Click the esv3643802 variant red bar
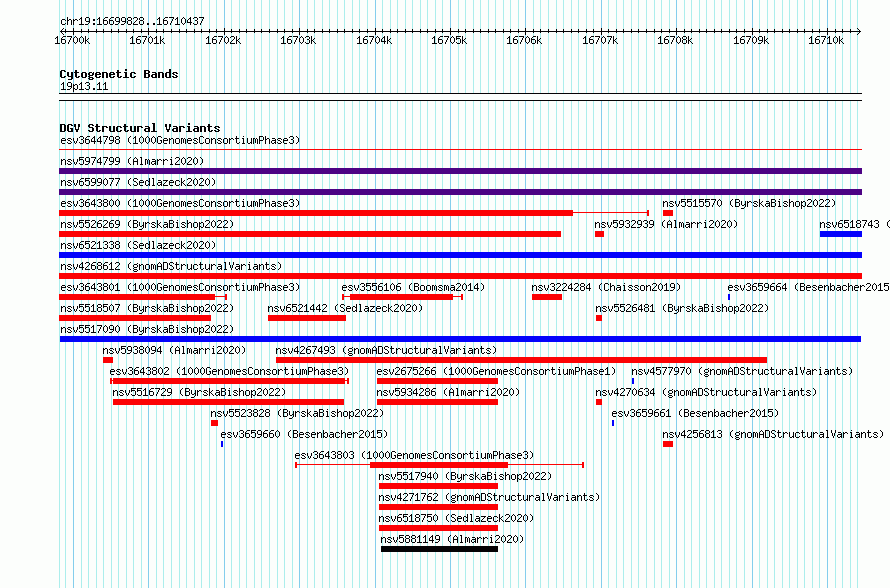The image size is (890, 588). point(229,381)
